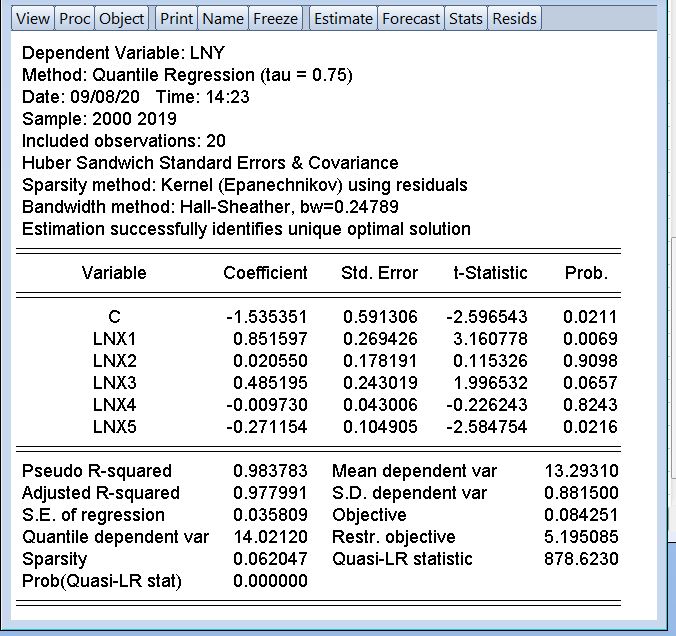Click the Coefficient column header

click(x=265, y=273)
